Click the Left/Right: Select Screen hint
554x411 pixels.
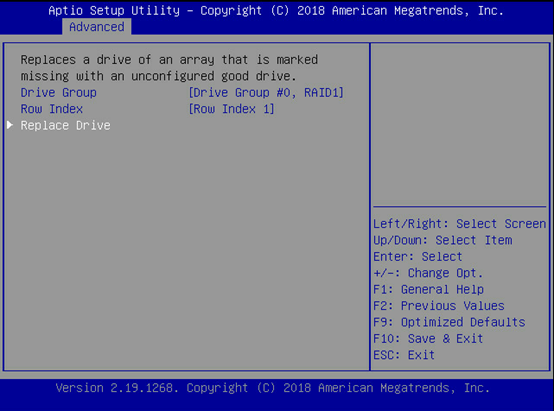click(x=459, y=224)
